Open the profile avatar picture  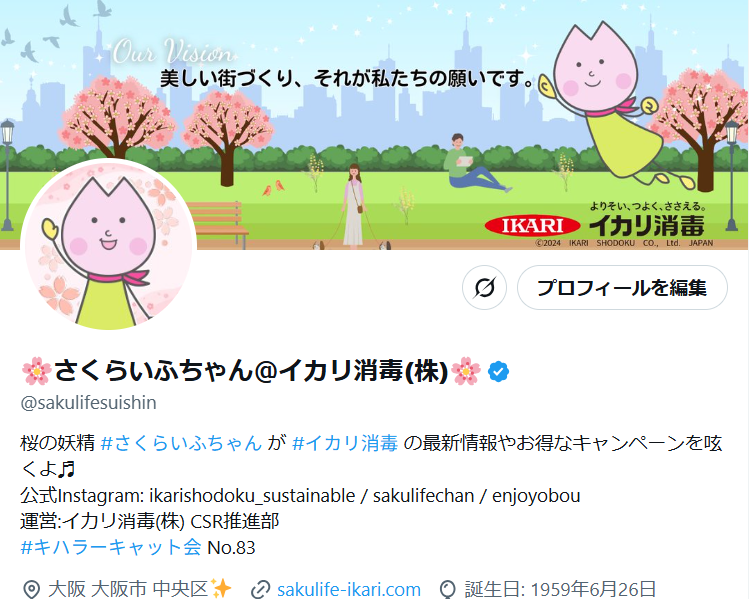(109, 244)
